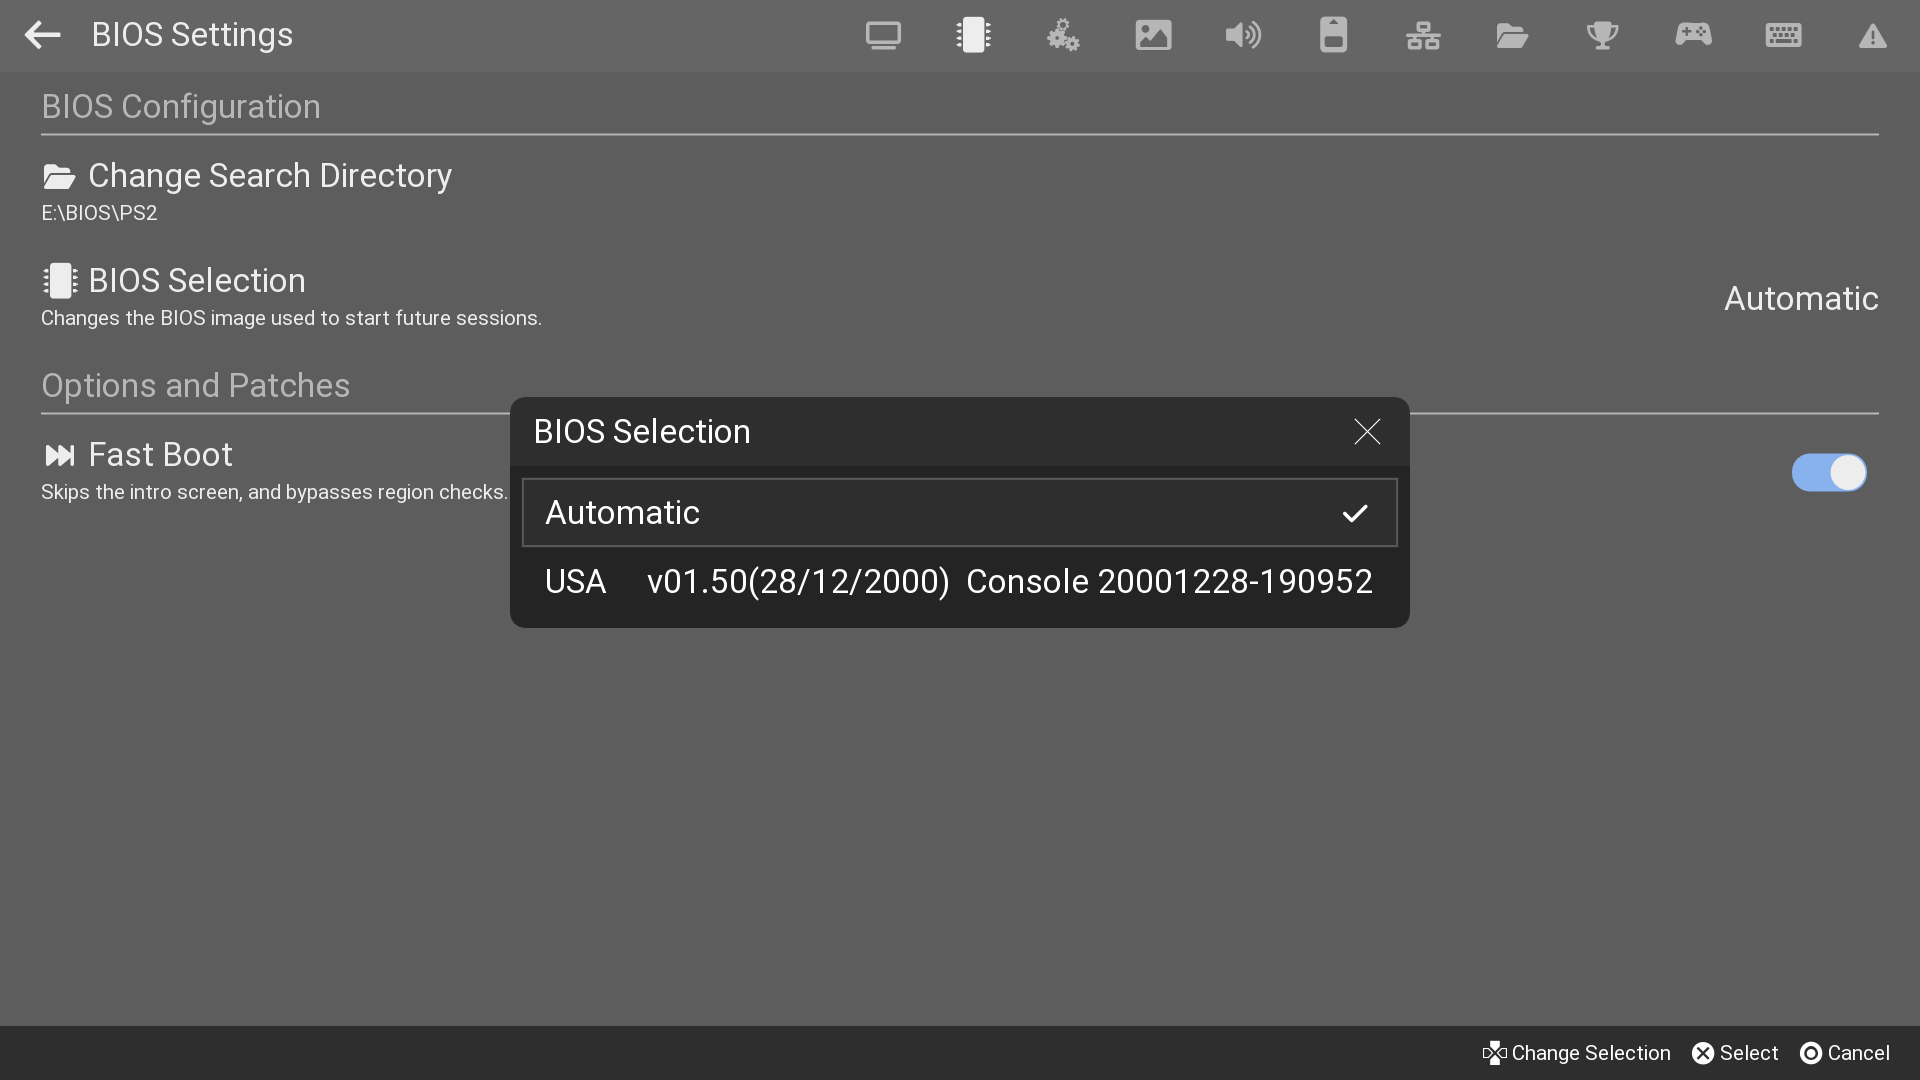Toggle the Fast Boot switch
Screen dimensions: 1920x1080
pos(1829,473)
